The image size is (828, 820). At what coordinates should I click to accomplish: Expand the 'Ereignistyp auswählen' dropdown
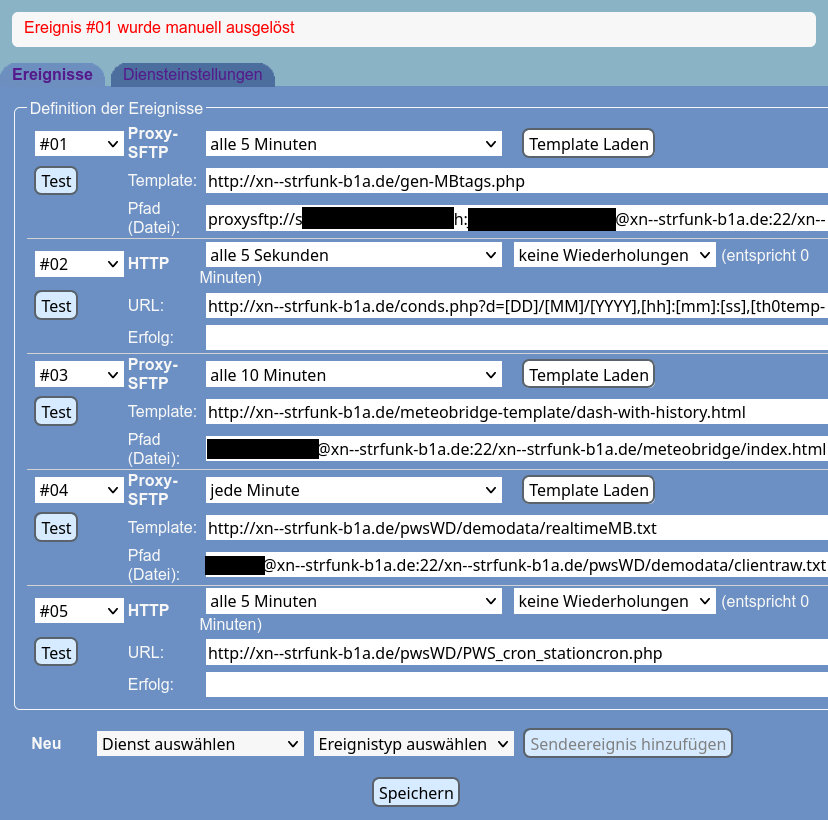413,744
